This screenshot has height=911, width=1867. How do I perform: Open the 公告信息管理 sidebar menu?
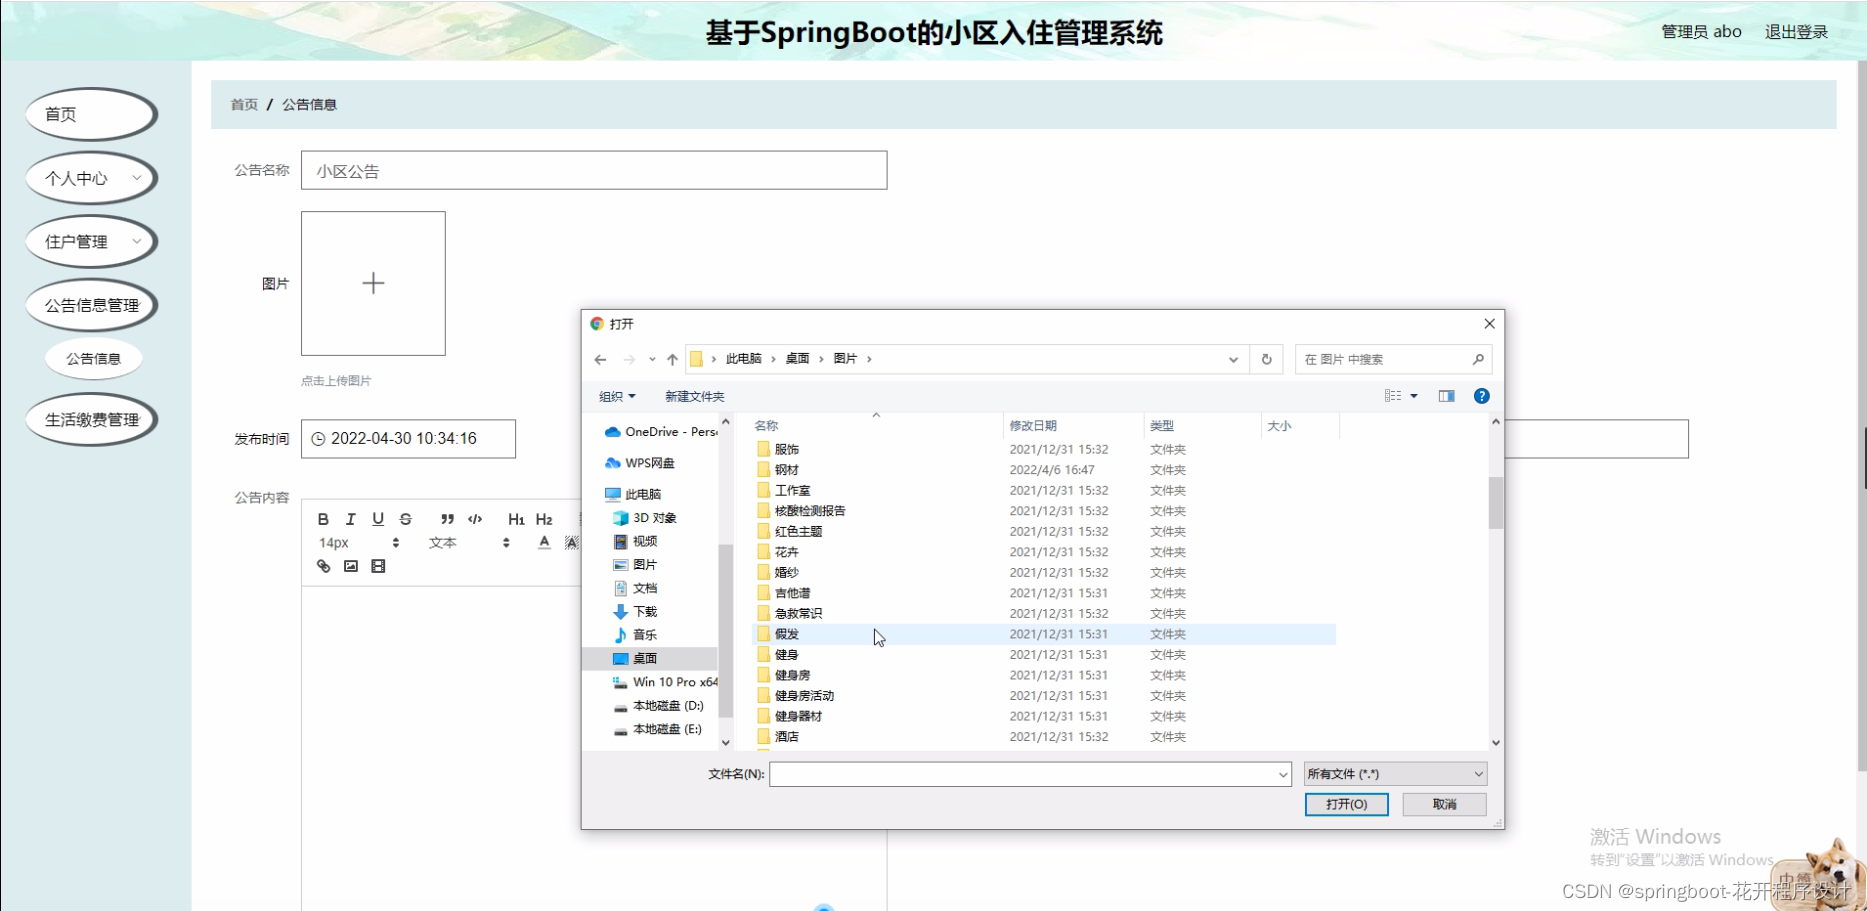click(x=91, y=305)
